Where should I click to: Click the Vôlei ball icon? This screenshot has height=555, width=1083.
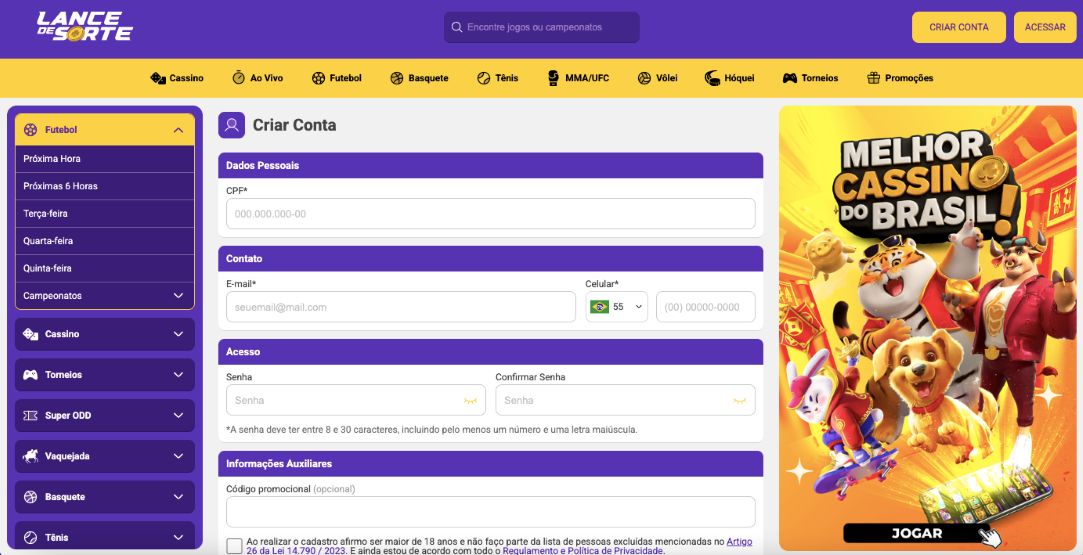tap(644, 78)
